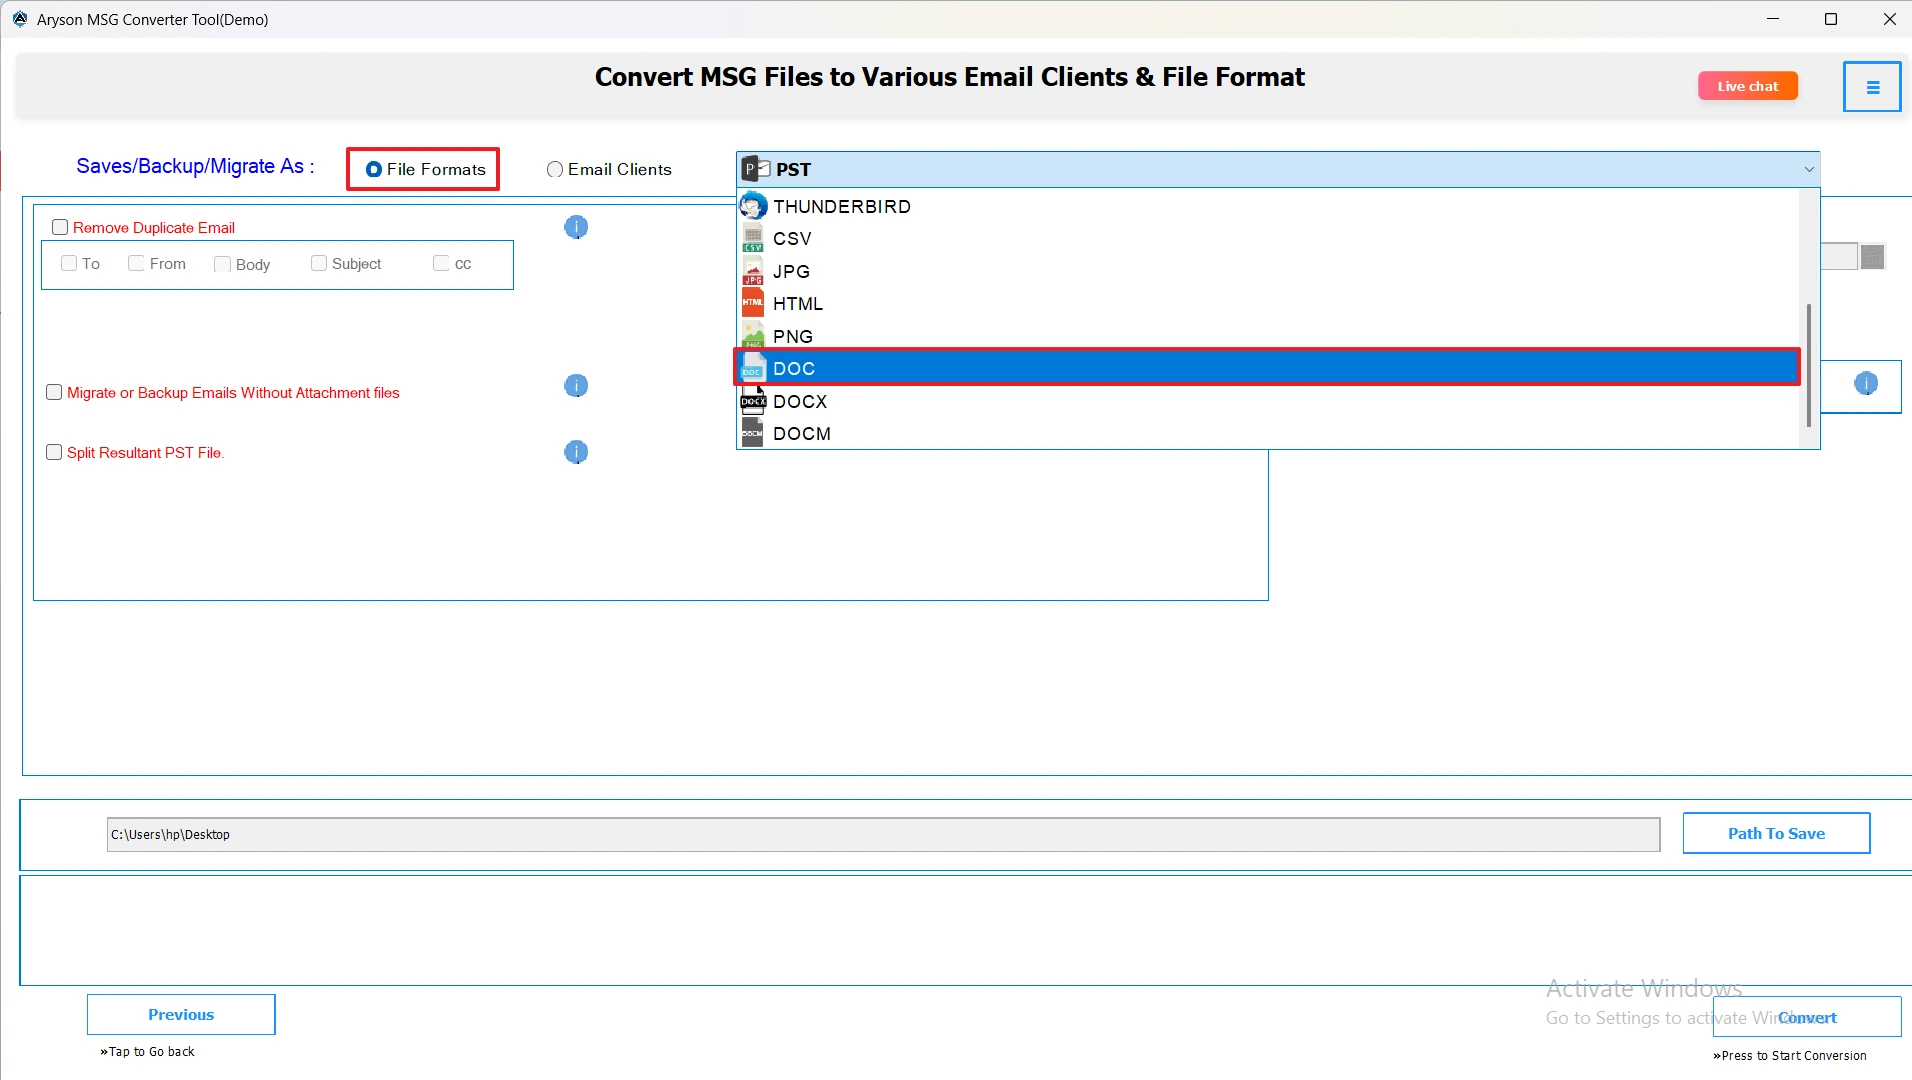
Task: Enable Migrate or Backup Emails Without Attachment
Action: coord(54,392)
